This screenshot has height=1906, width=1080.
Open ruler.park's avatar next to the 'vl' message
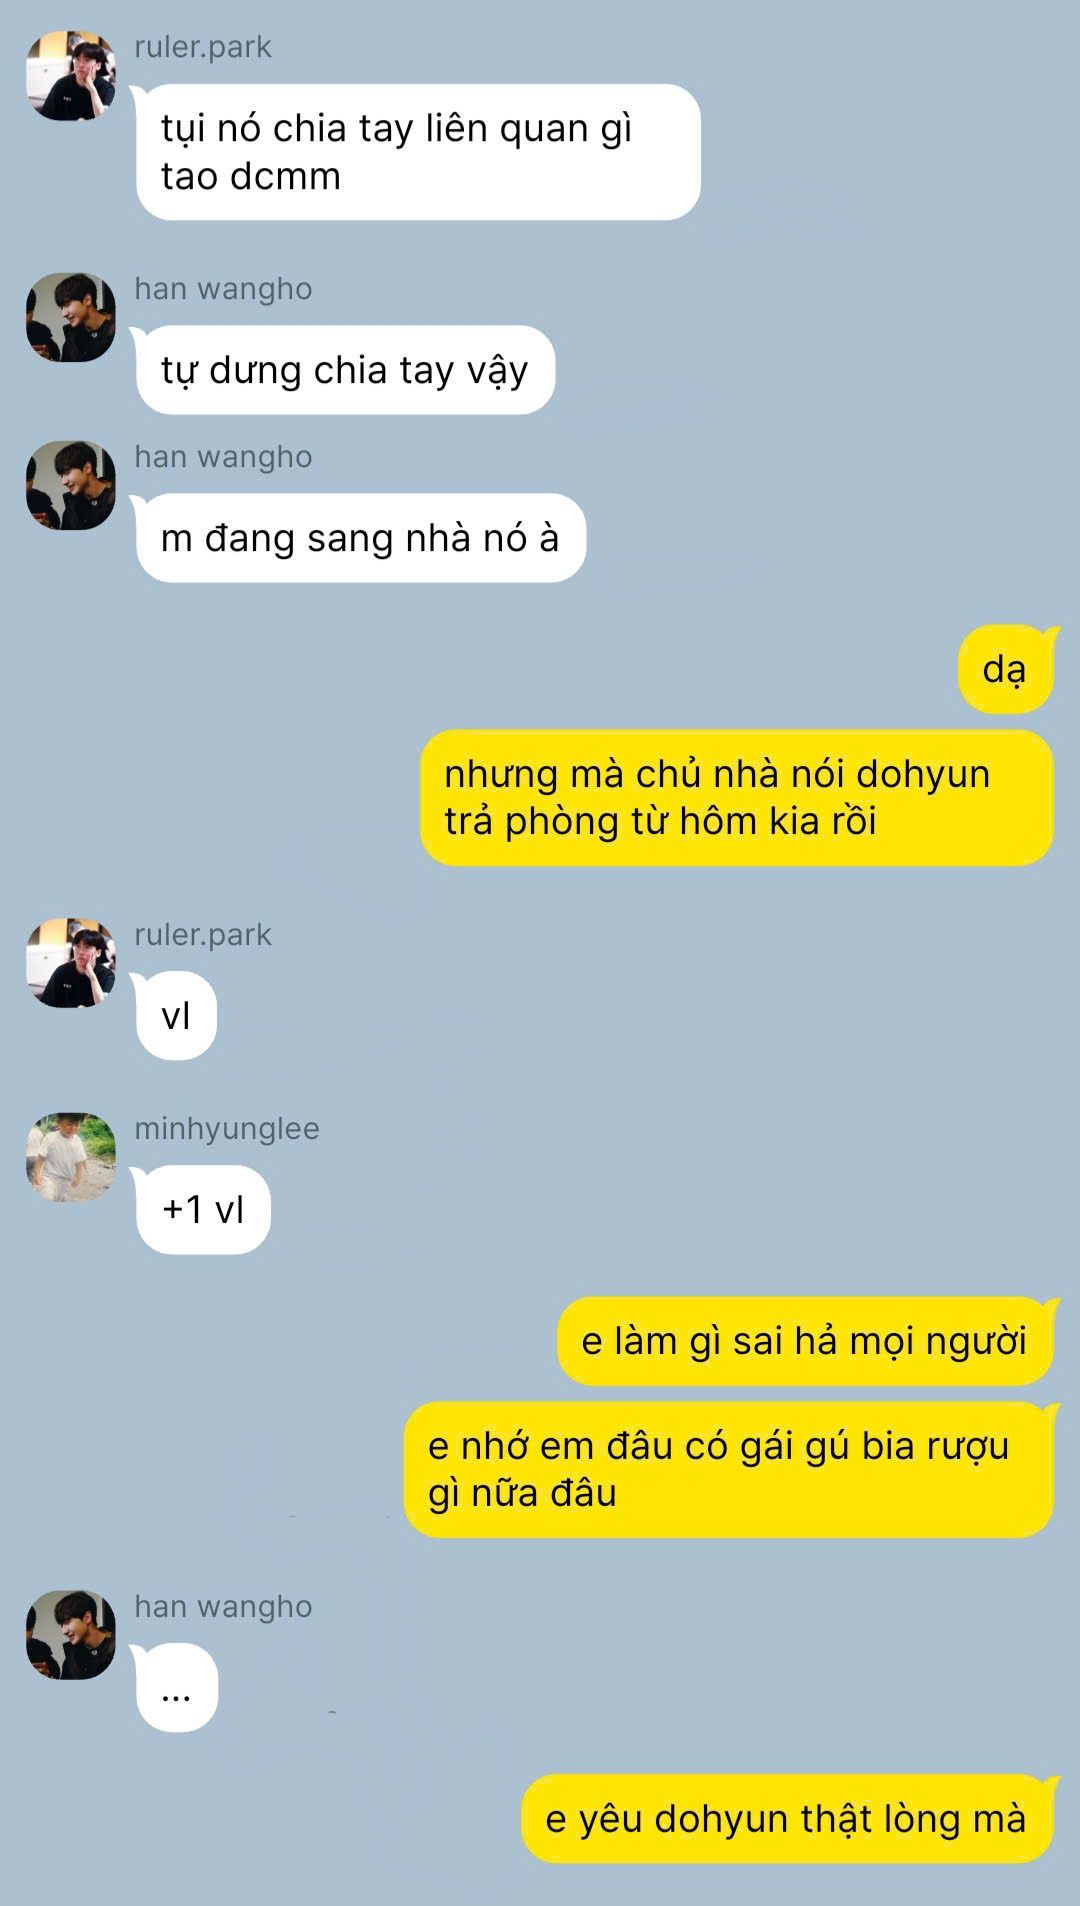(x=71, y=963)
